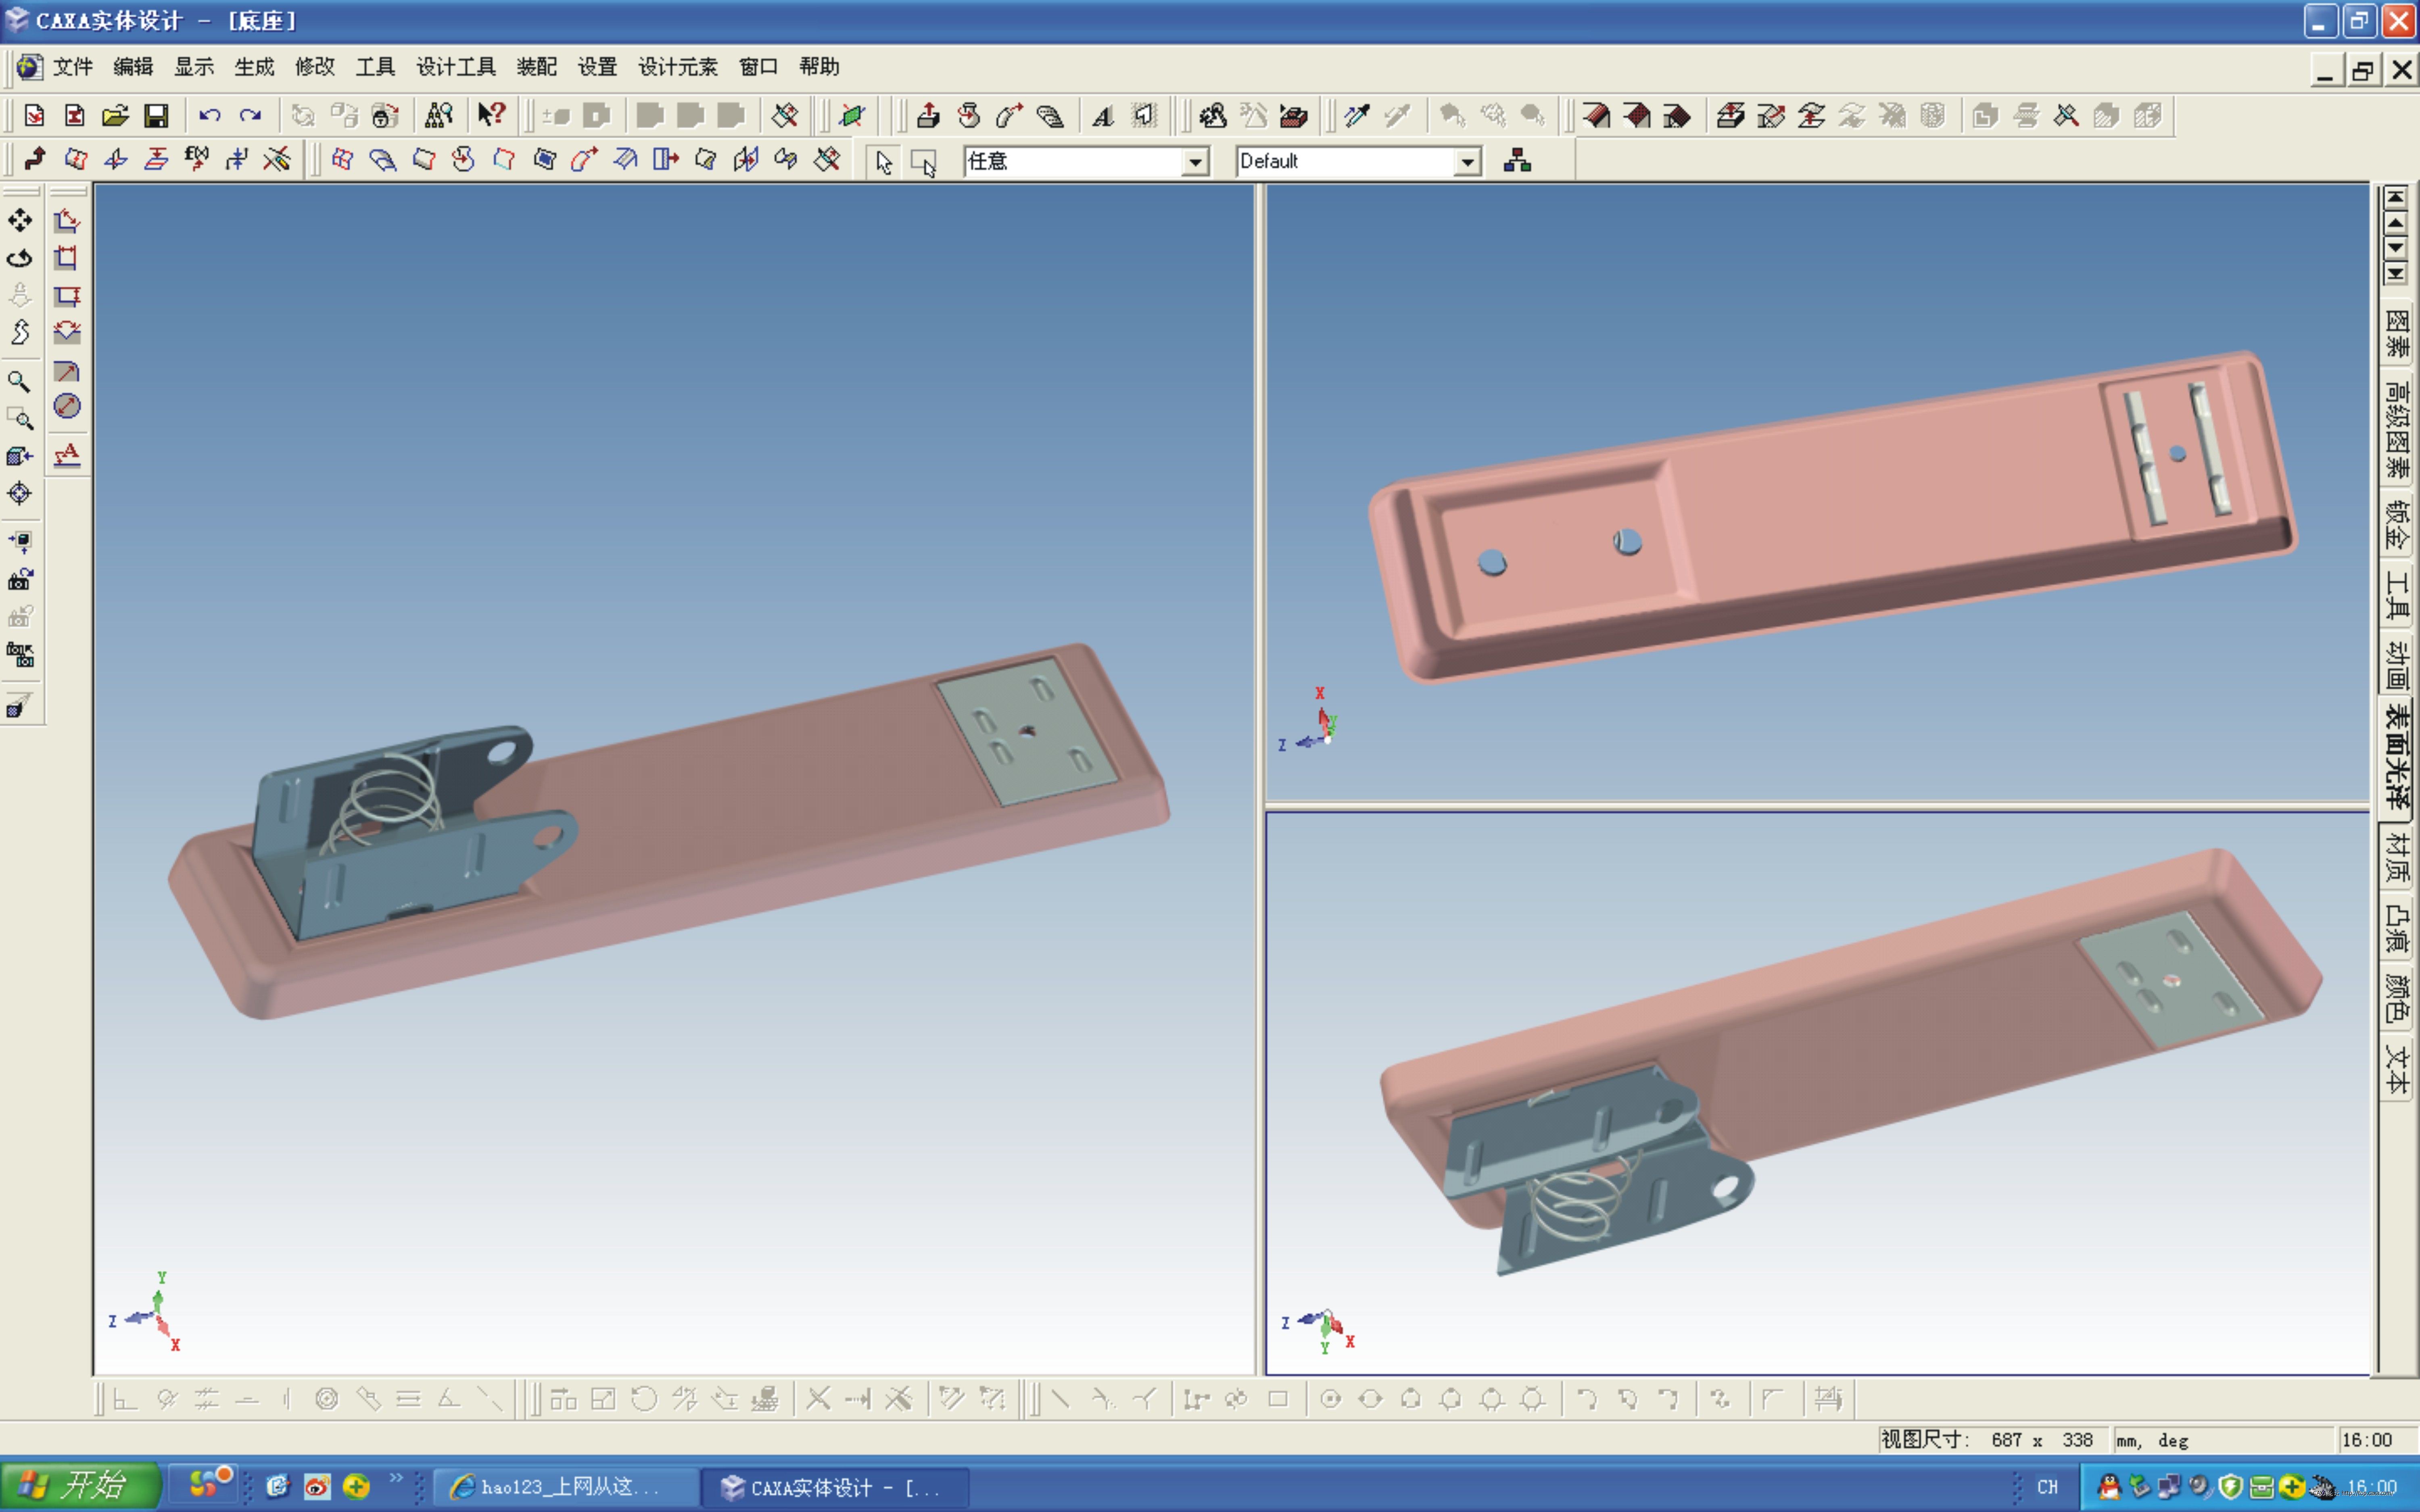Select the diameter dimension tool
The height and width of the screenshot is (1512, 2420).
pos(67,407)
